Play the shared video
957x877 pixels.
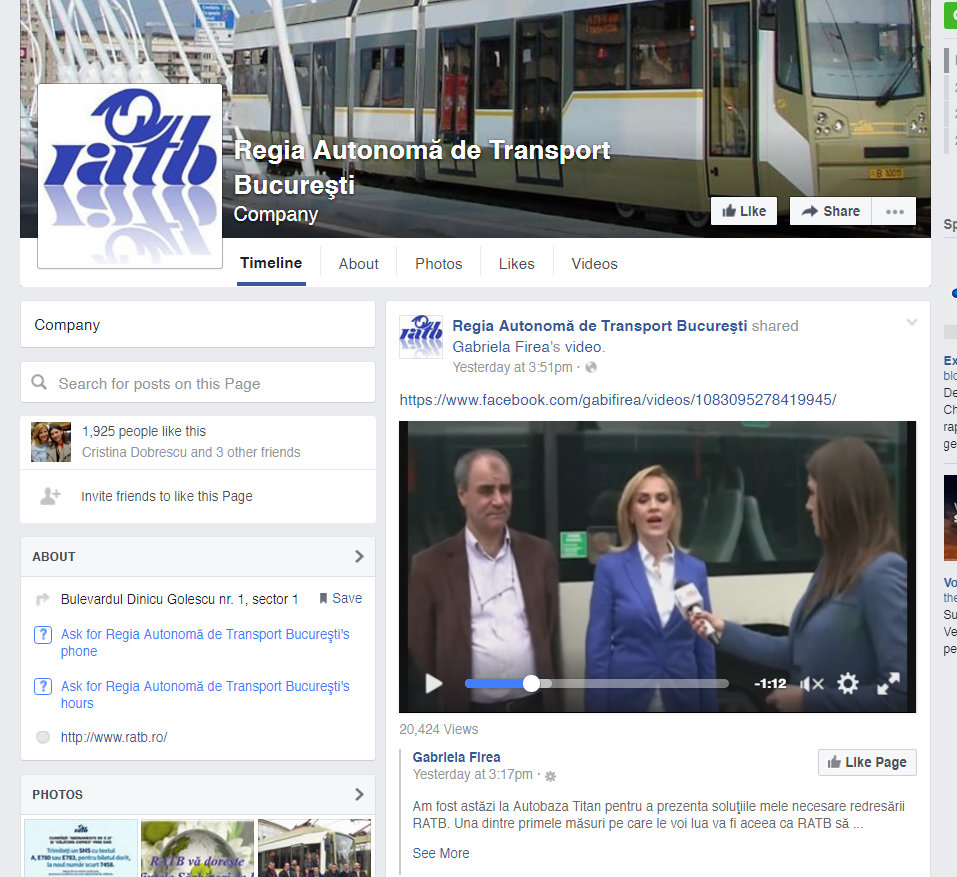(433, 684)
